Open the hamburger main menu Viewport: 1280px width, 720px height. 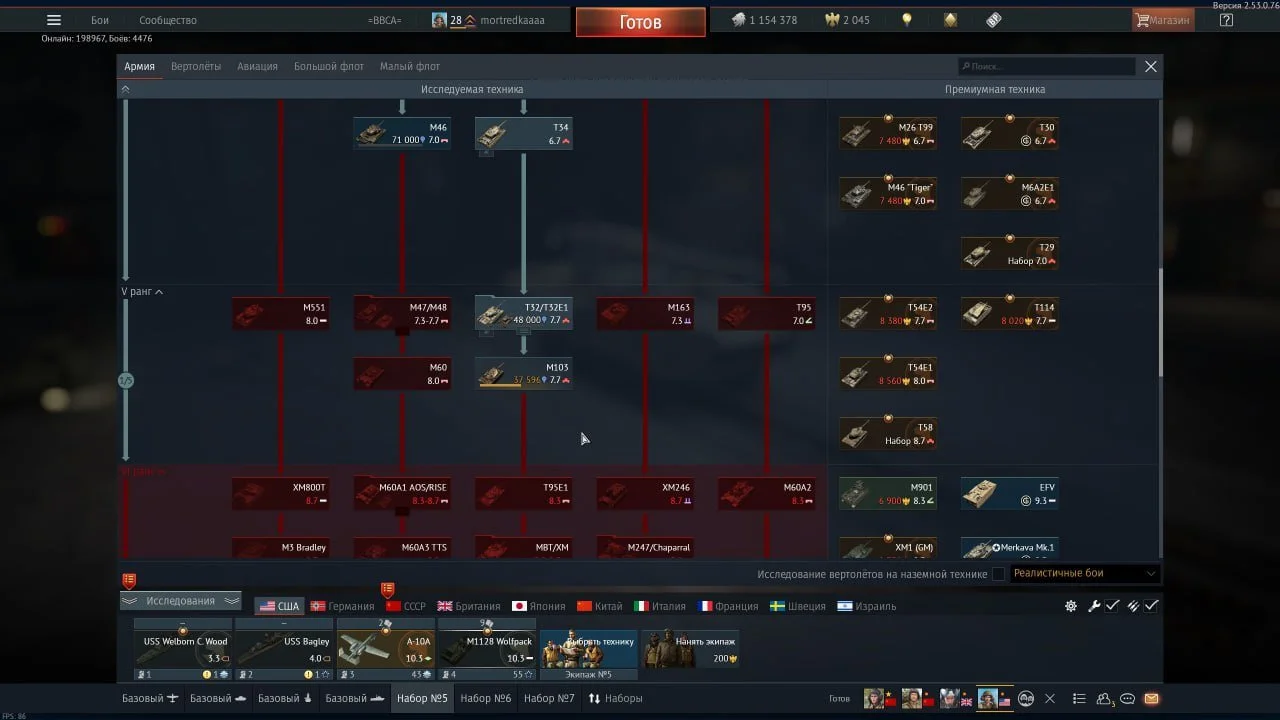[54, 20]
